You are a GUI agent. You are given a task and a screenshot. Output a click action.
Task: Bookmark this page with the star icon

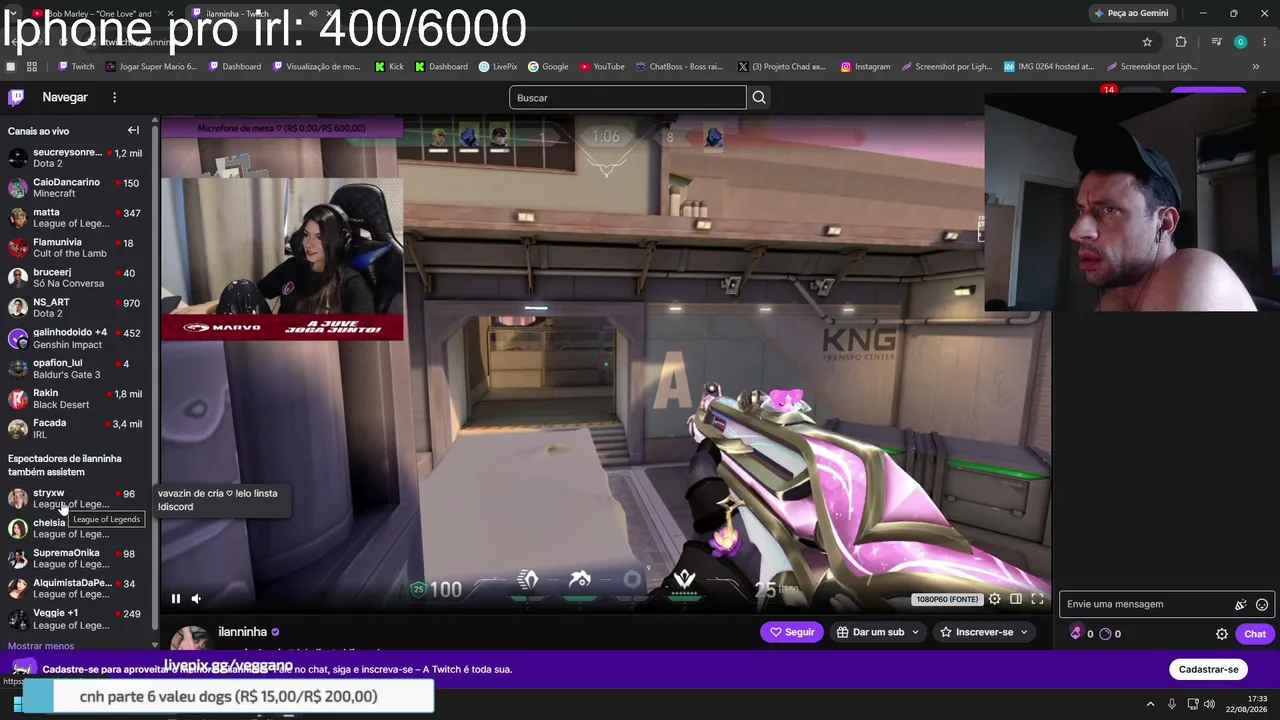pos(1147,42)
